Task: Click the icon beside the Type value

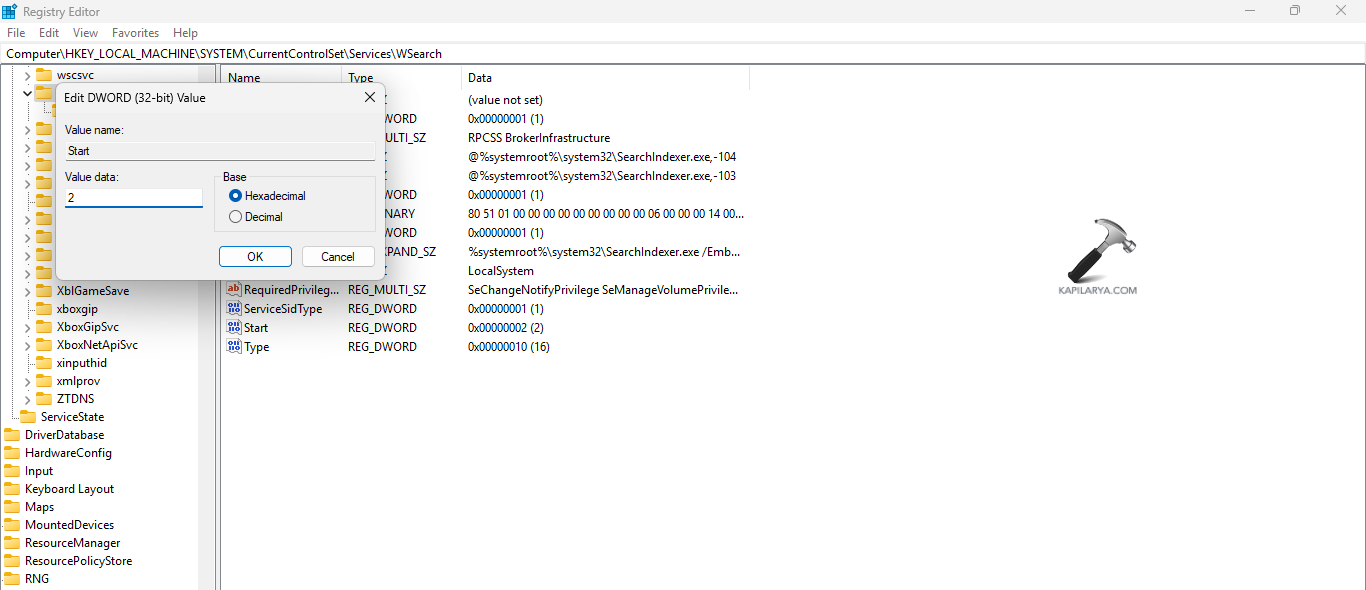Action: pyautogui.click(x=236, y=346)
